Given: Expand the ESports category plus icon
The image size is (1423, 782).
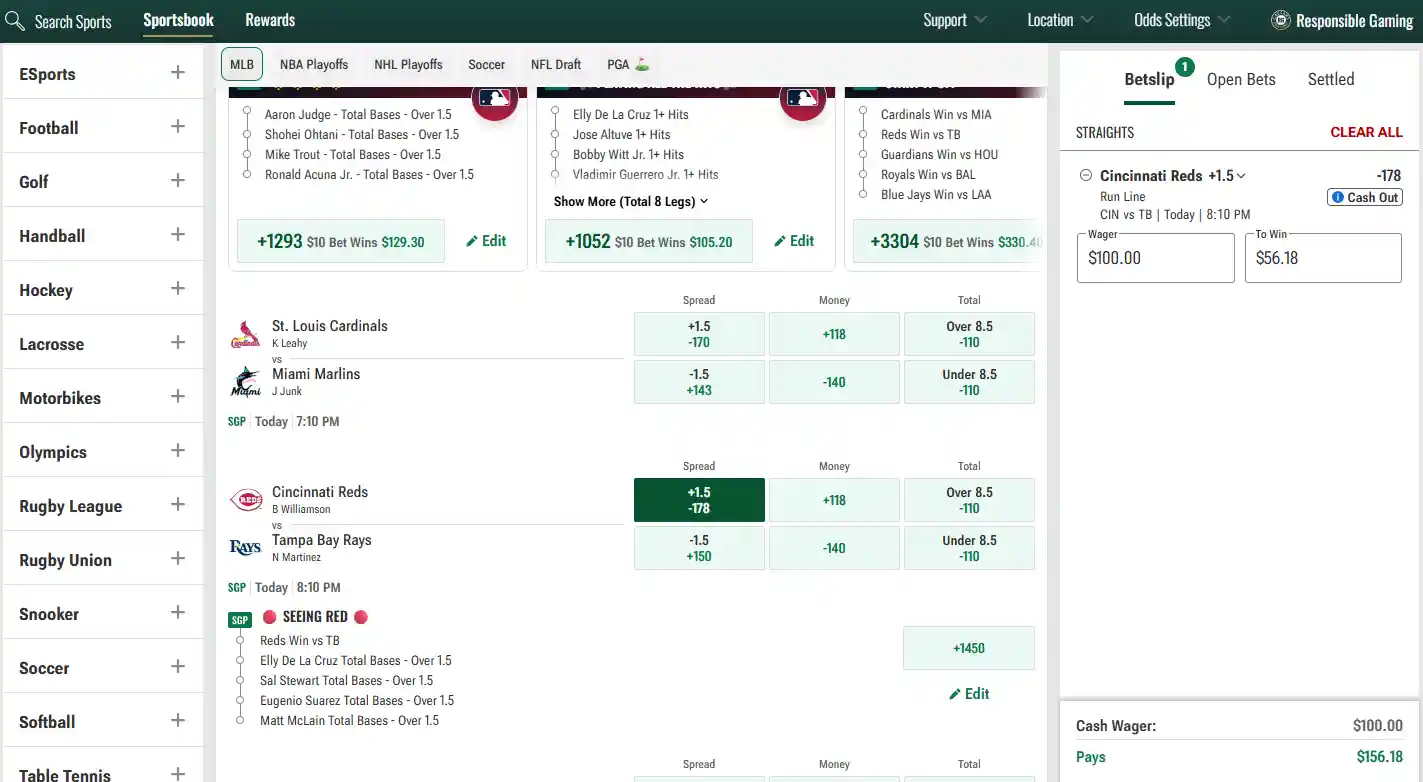Looking at the screenshot, I should tap(178, 72).
